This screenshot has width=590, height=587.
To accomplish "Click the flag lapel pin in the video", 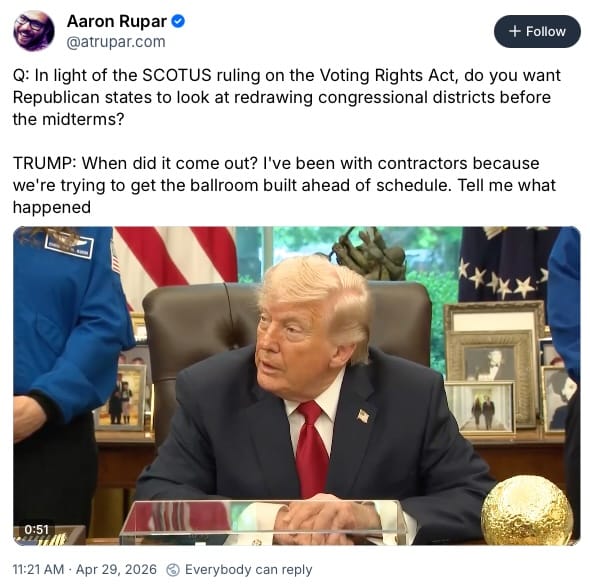I will click(x=363, y=416).
